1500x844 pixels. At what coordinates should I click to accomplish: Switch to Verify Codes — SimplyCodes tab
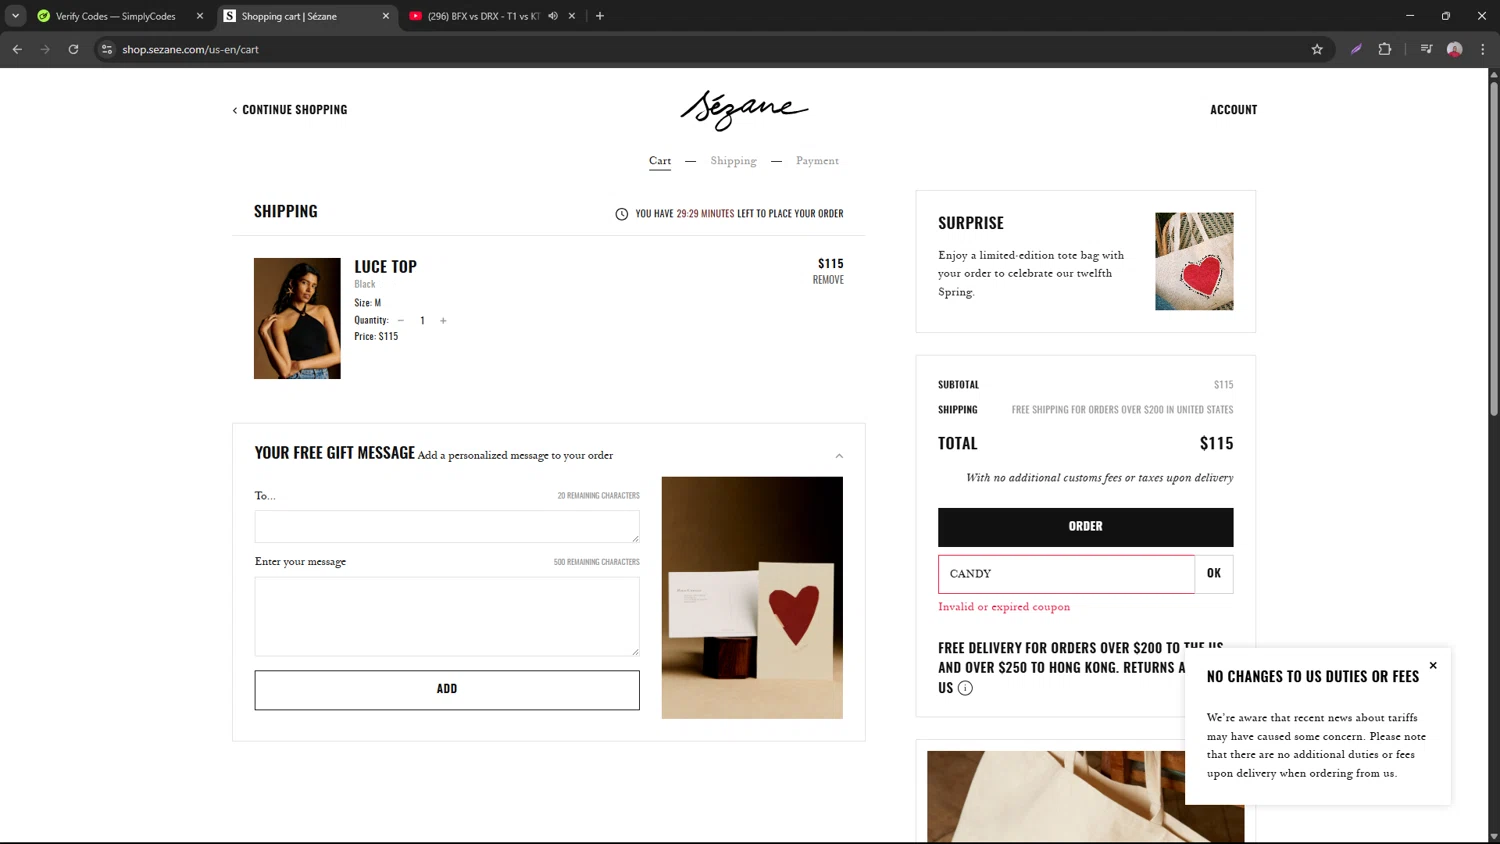point(118,16)
